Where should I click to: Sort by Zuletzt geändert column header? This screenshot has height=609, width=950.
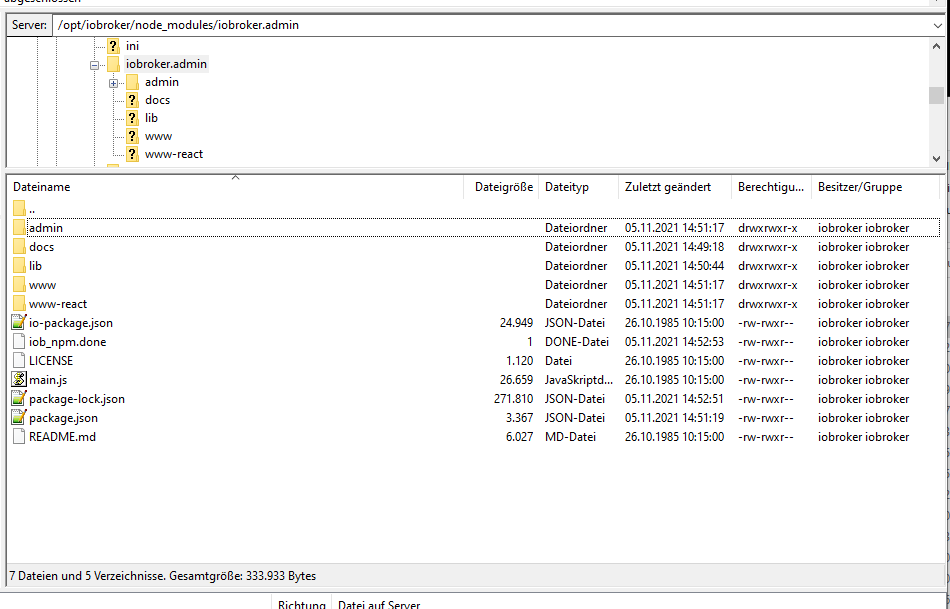coord(675,187)
